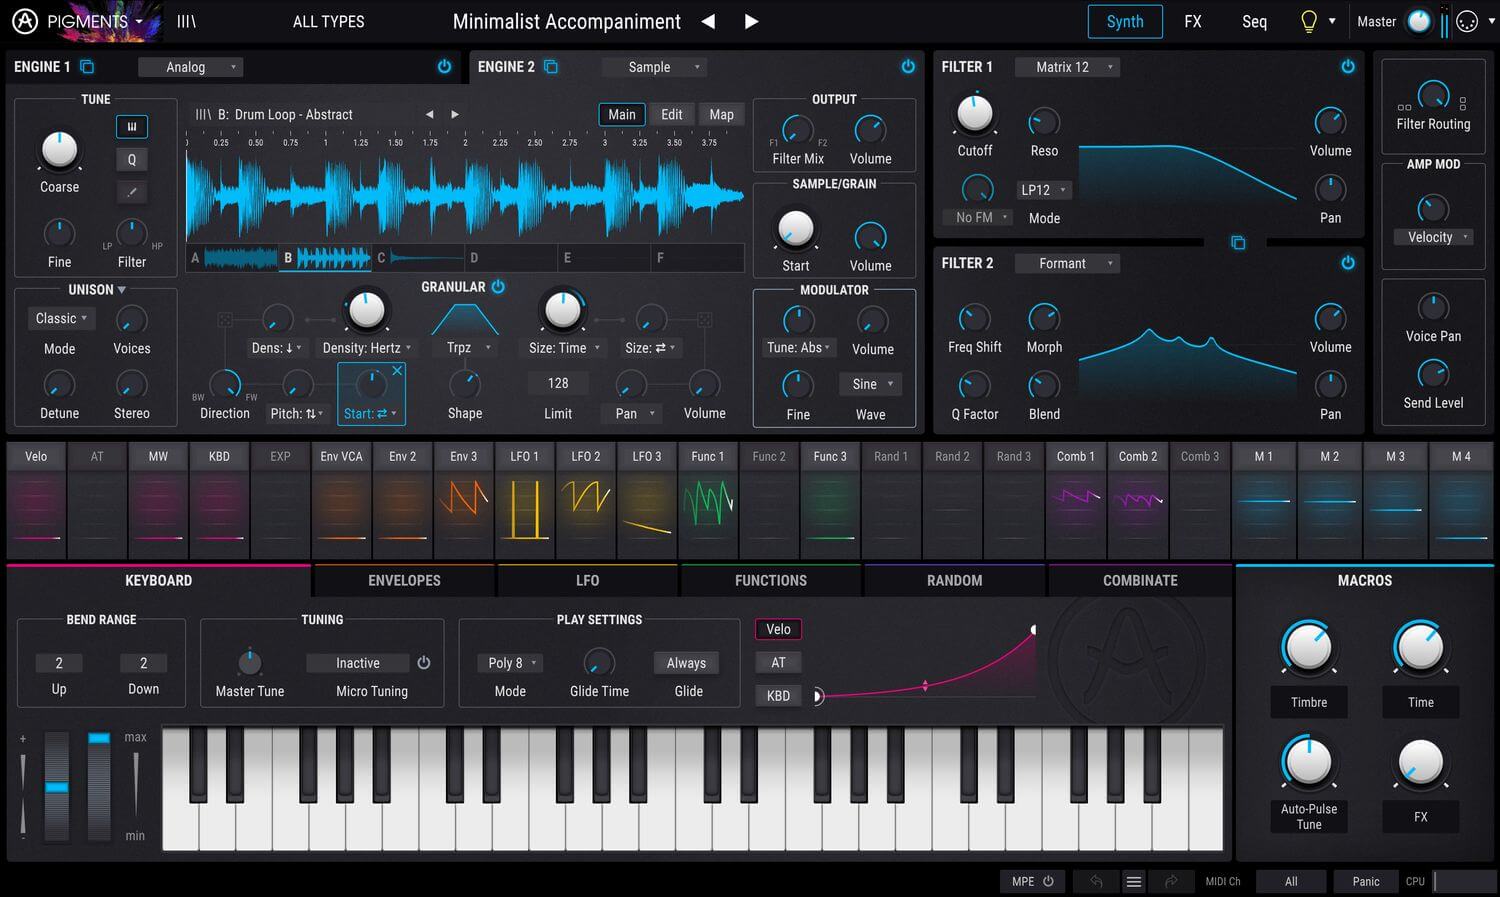Click the MIDI connector icon in the top bar

click(1466, 20)
